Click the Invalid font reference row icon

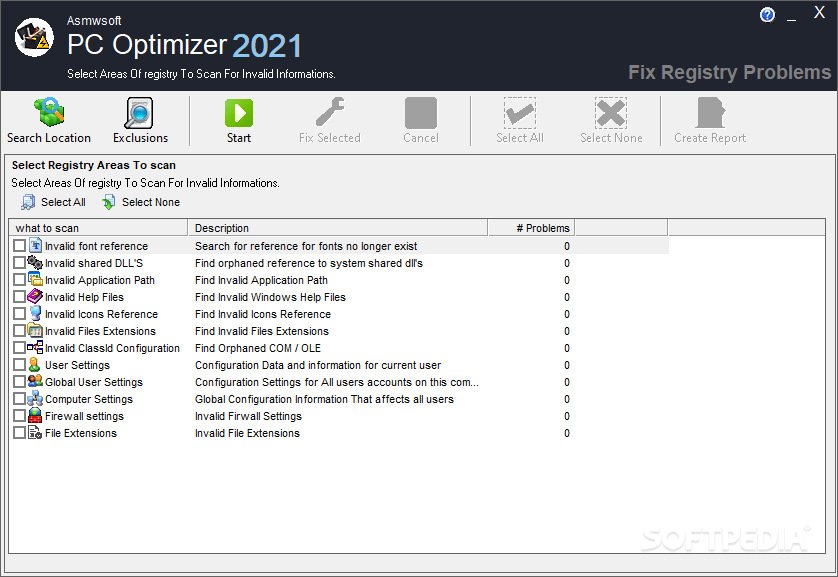(x=35, y=245)
